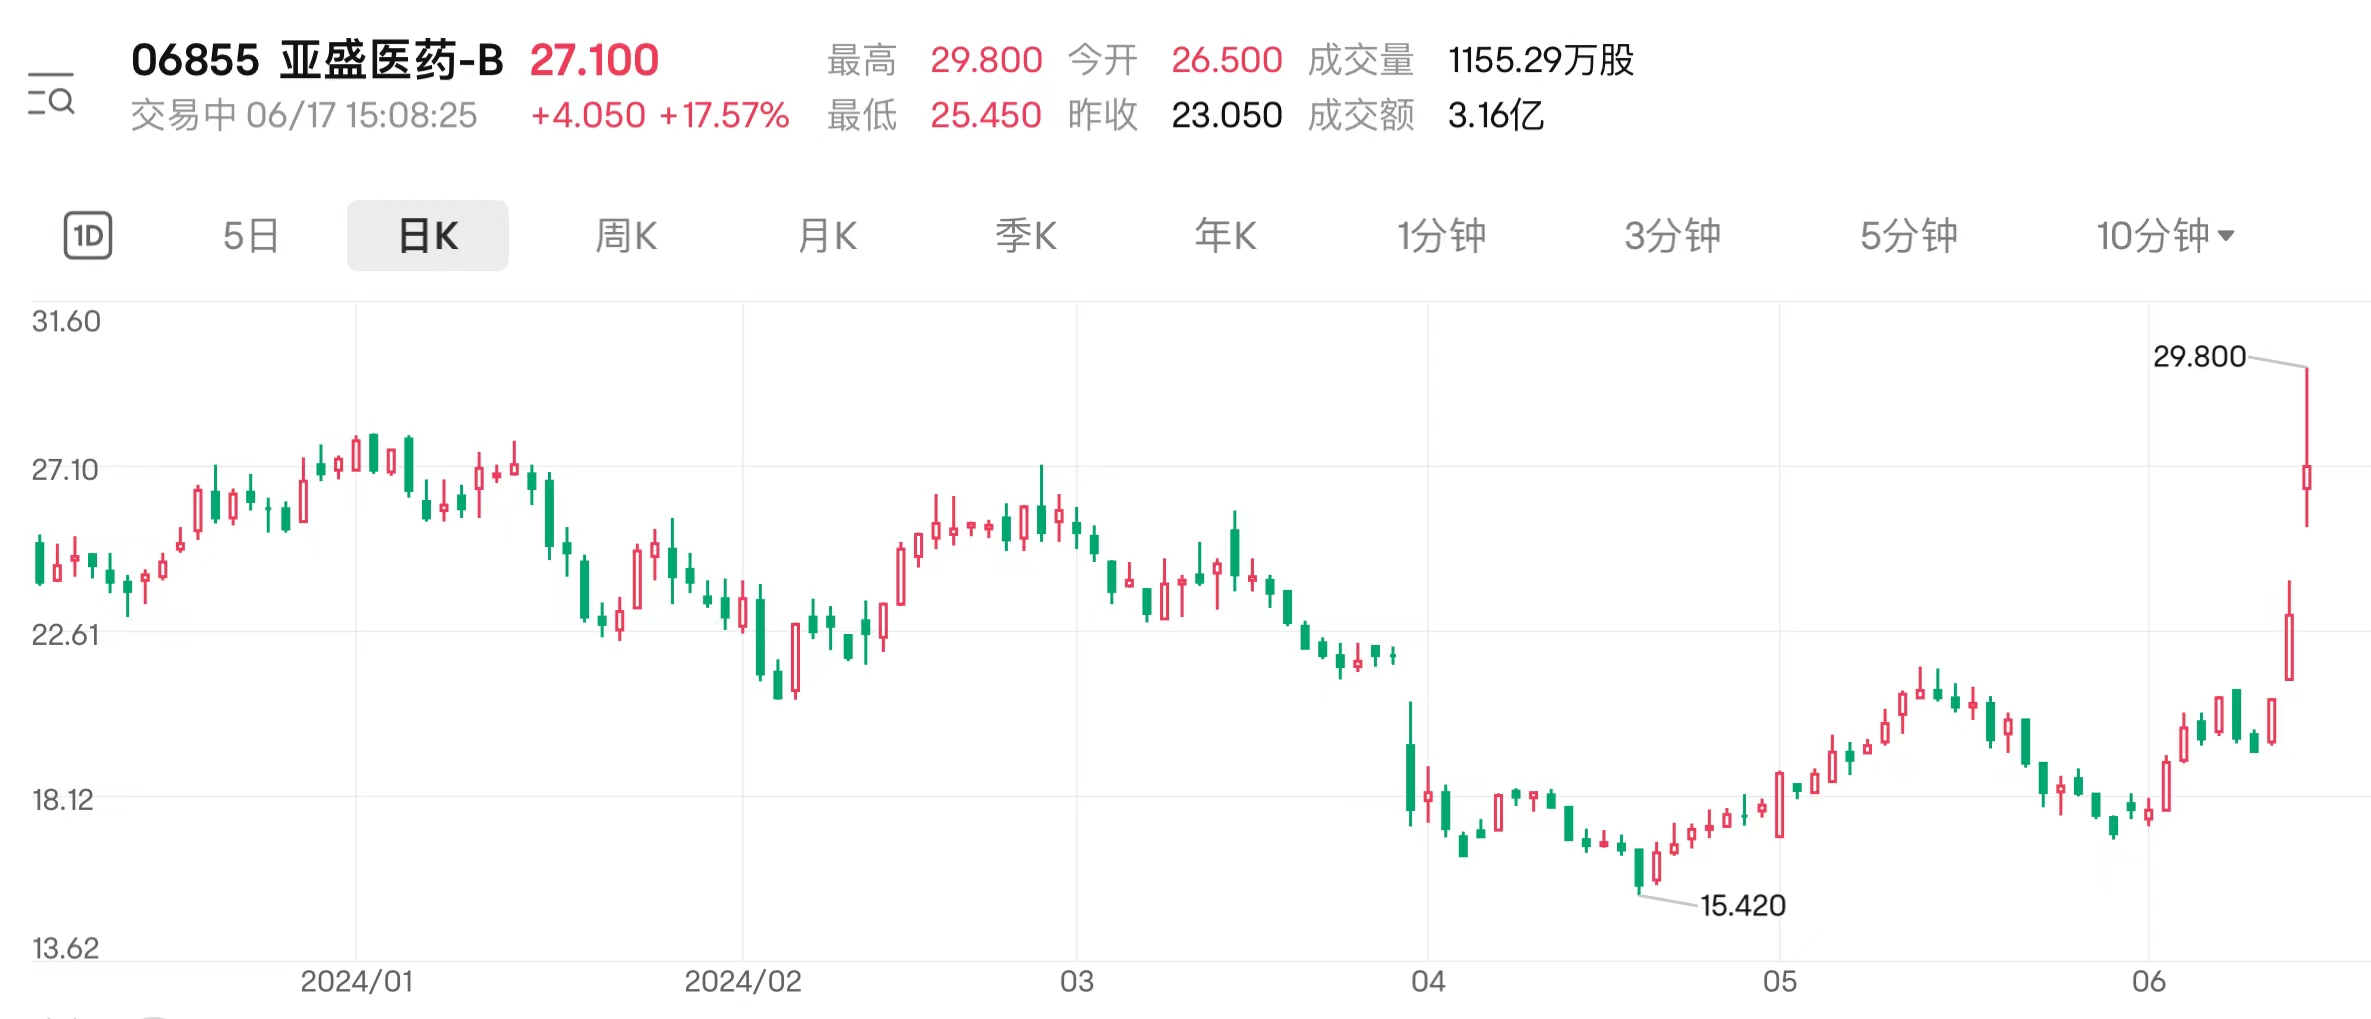Click the 15.420 low price marker

[x=1743, y=905]
